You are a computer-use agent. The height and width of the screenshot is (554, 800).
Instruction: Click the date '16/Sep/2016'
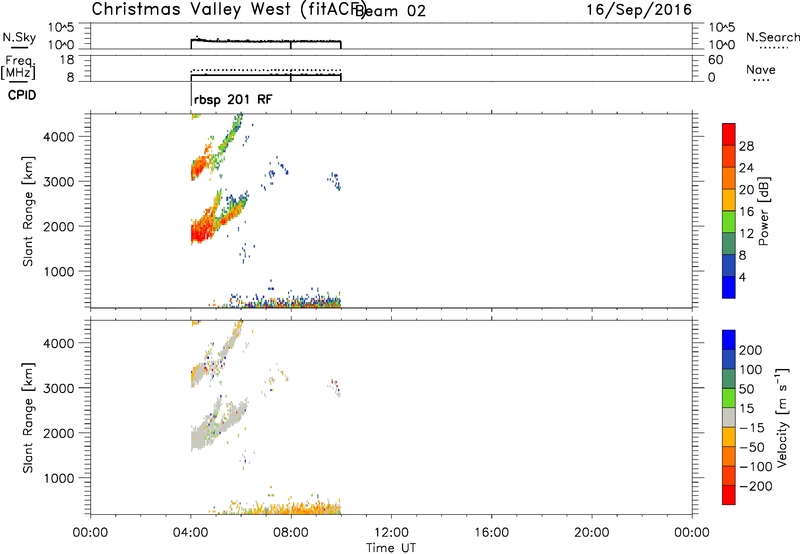pos(639,10)
